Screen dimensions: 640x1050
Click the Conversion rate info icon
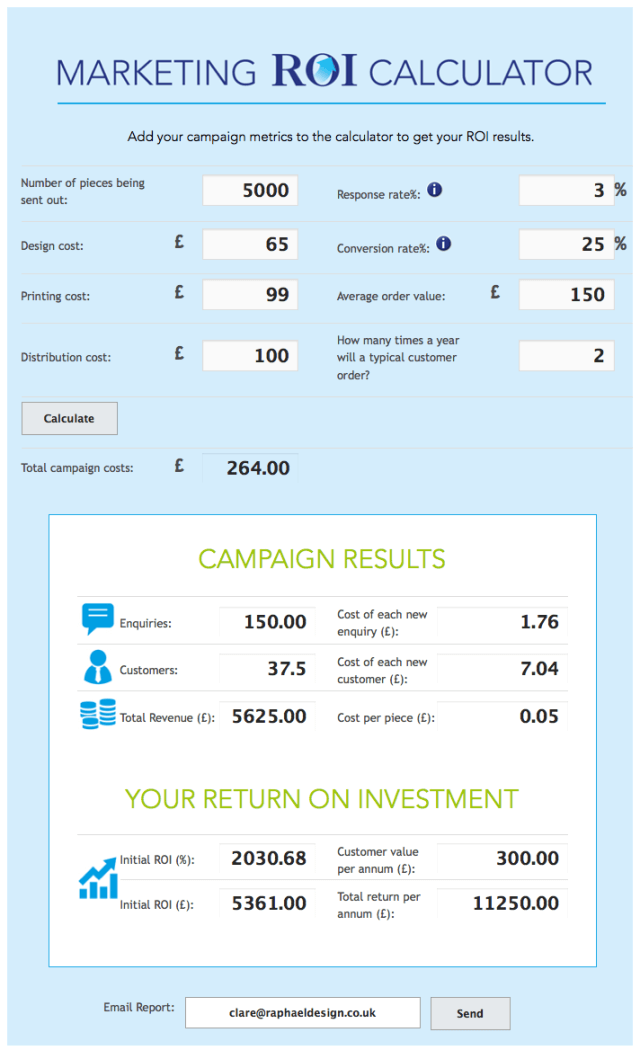(443, 243)
